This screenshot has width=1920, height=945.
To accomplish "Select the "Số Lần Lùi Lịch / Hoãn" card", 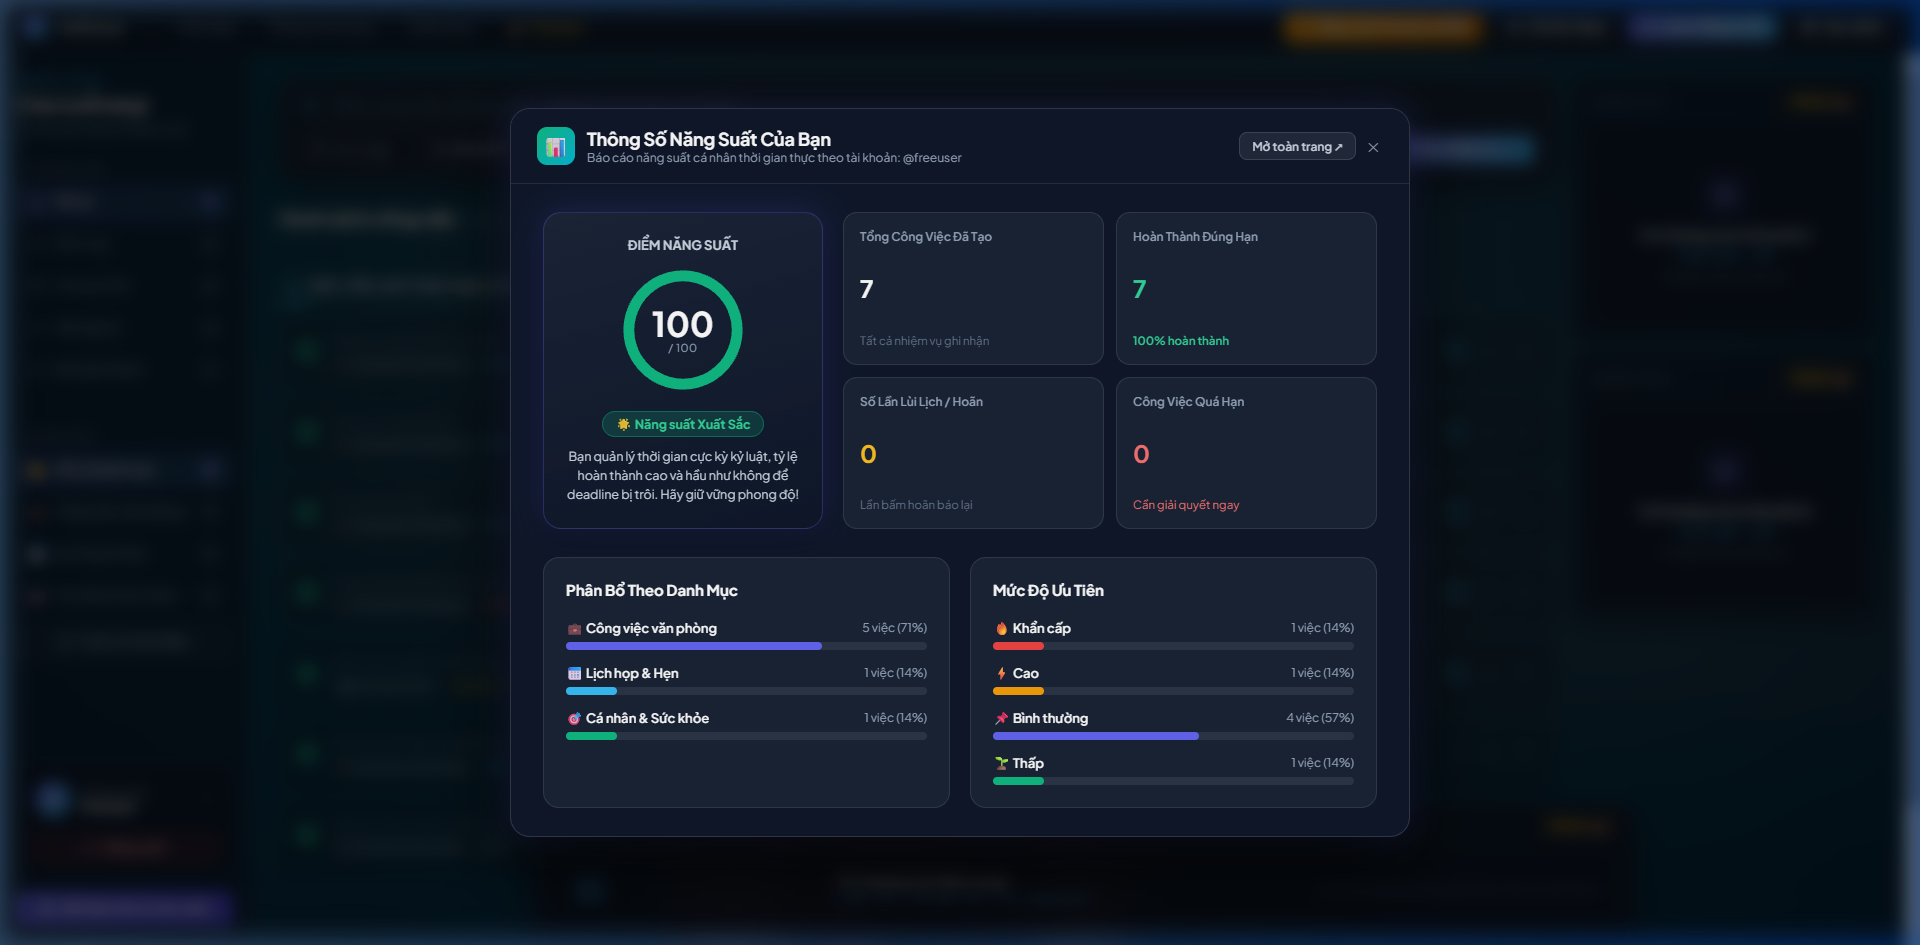I will (973, 453).
